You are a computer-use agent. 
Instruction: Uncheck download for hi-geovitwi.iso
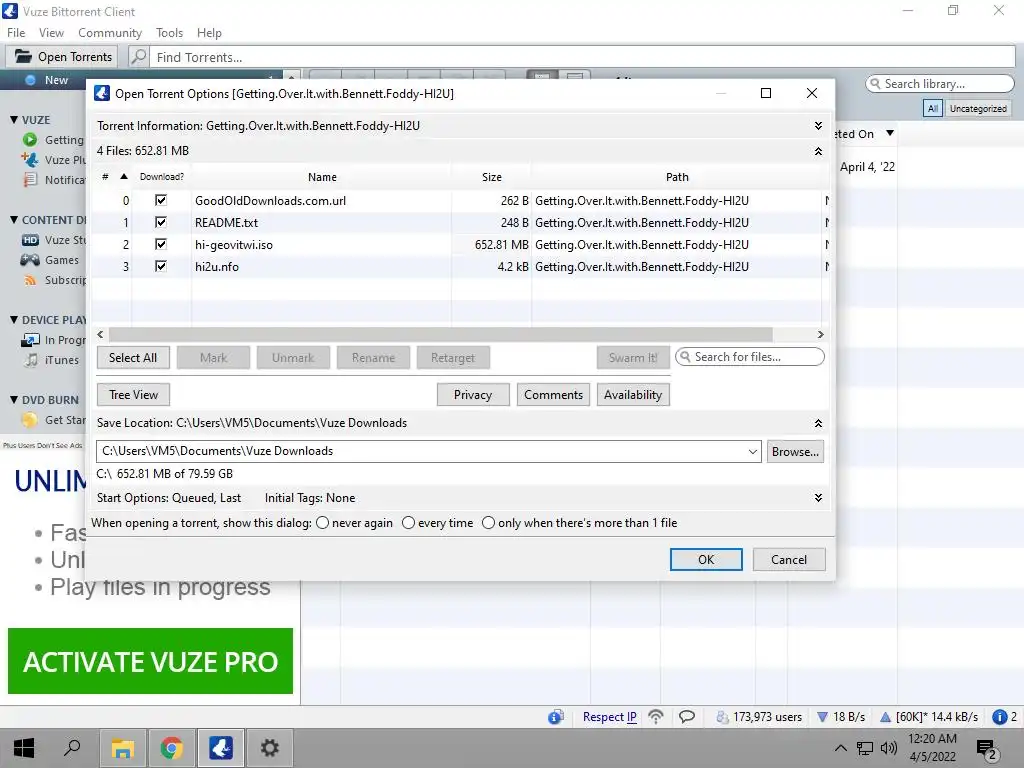point(161,244)
